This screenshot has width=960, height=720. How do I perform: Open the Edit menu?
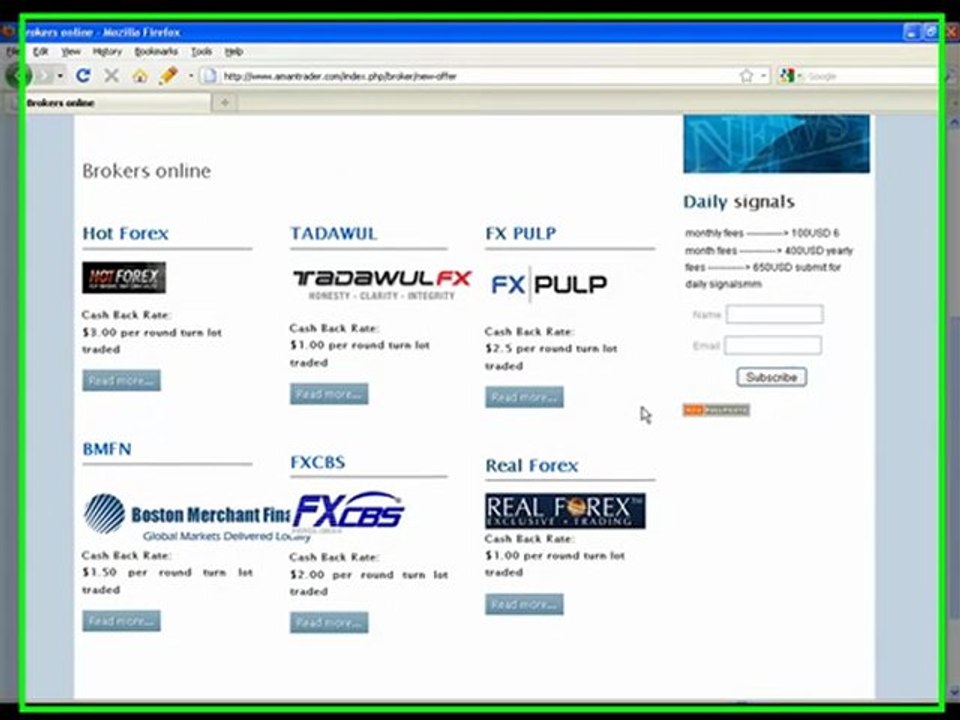pyautogui.click(x=40, y=51)
